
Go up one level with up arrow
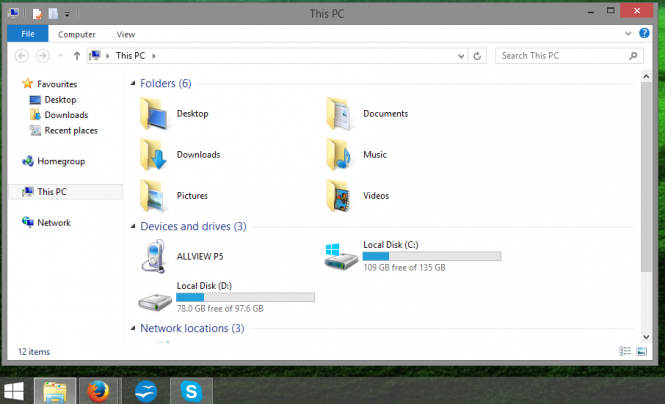[77, 56]
